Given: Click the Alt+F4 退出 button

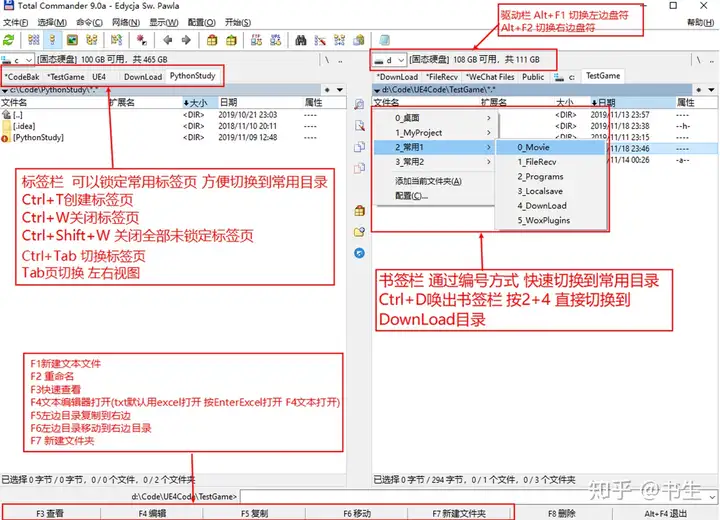Looking at the screenshot, I should [x=665, y=514].
